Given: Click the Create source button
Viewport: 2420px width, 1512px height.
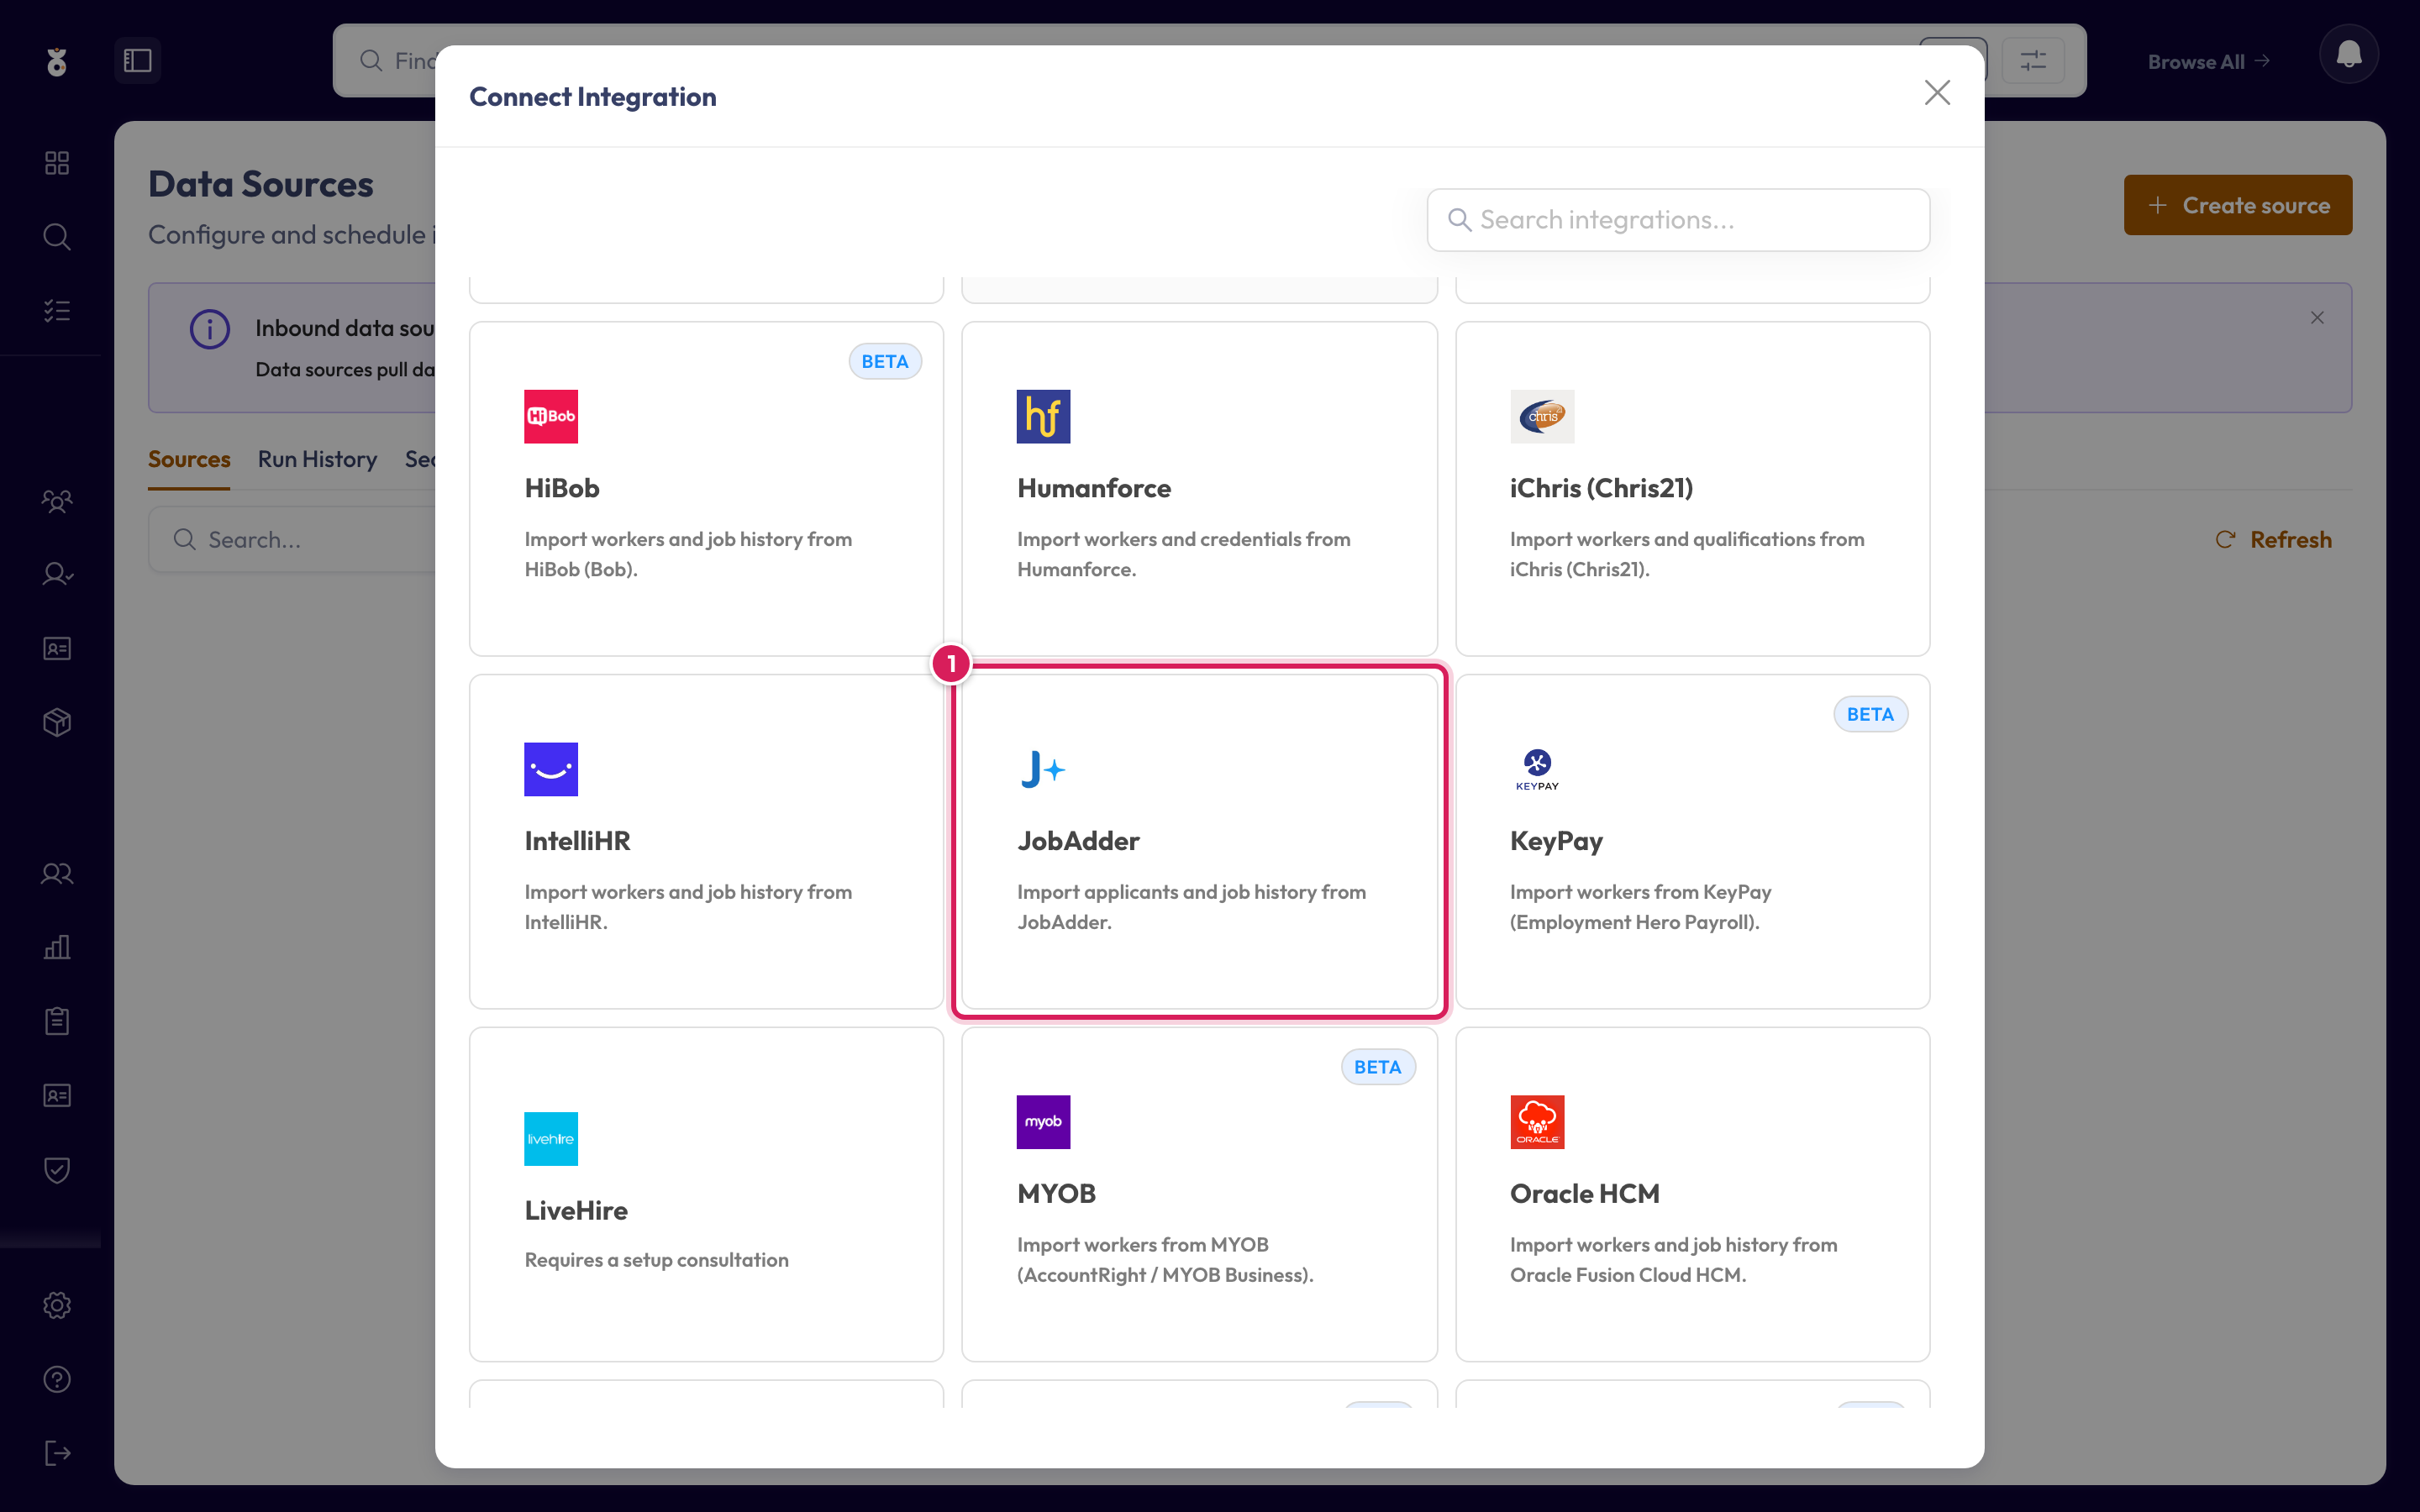Looking at the screenshot, I should (x=2237, y=205).
